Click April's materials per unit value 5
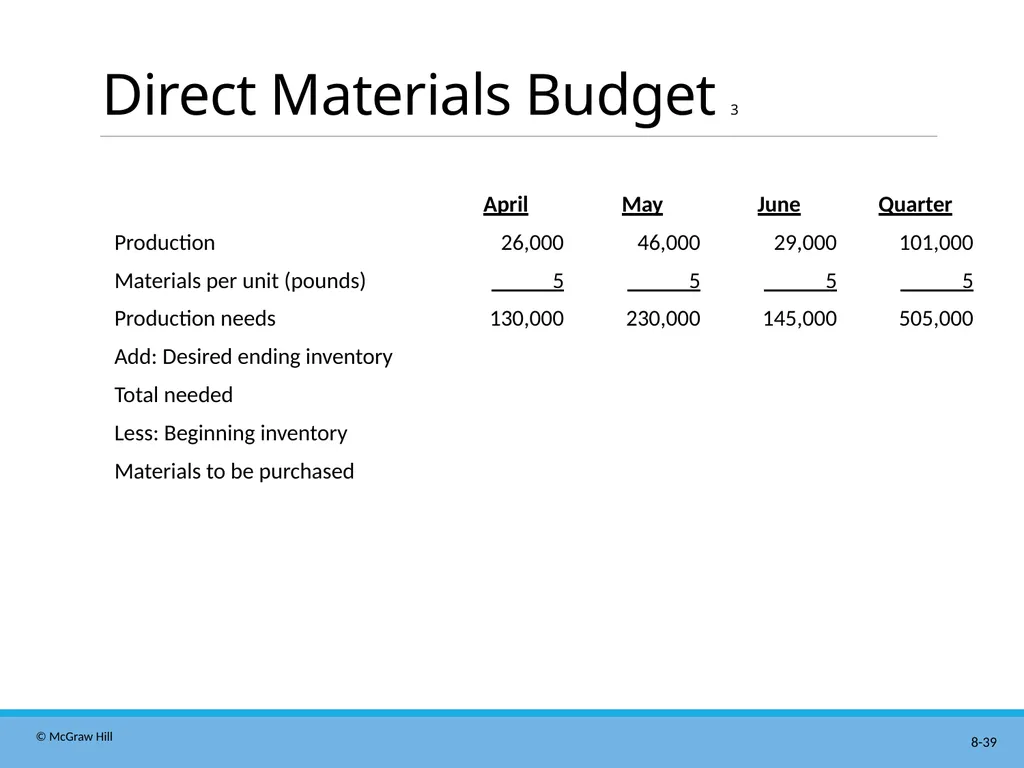The width and height of the screenshot is (1024, 768). (558, 281)
